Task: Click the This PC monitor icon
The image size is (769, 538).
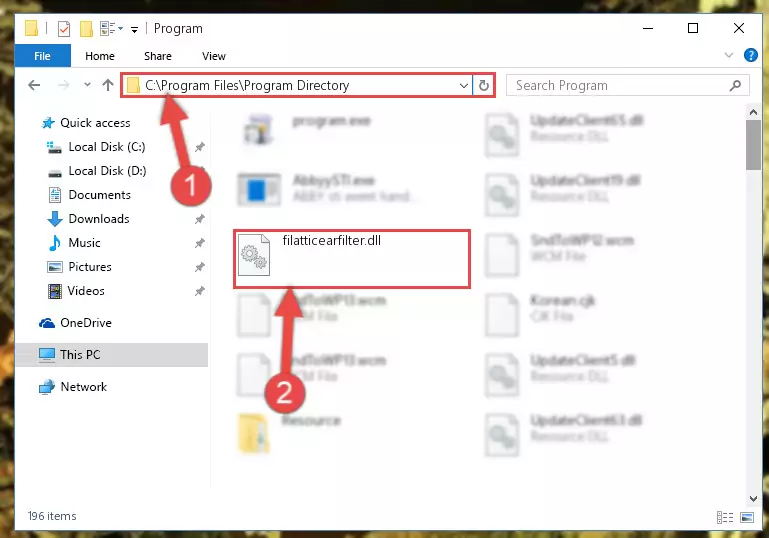Action: coord(47,355)
